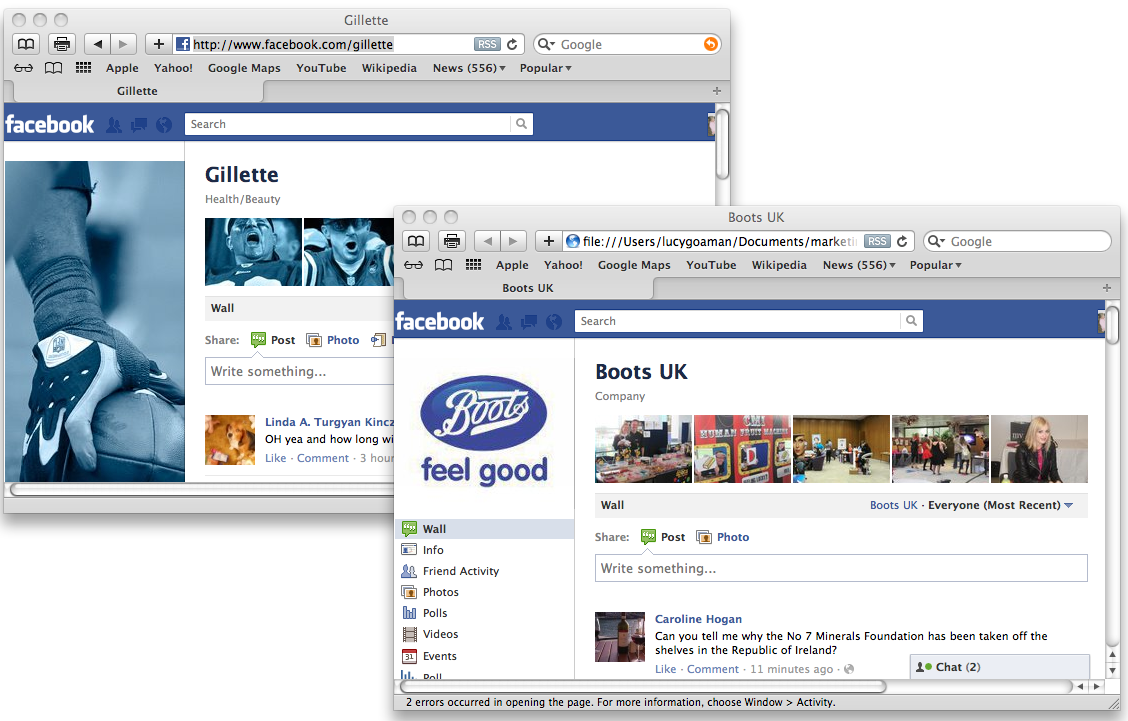Open Facebook messages icon in Boots UK window
This screenshot has width=1128, height=721.
point(529,322)
